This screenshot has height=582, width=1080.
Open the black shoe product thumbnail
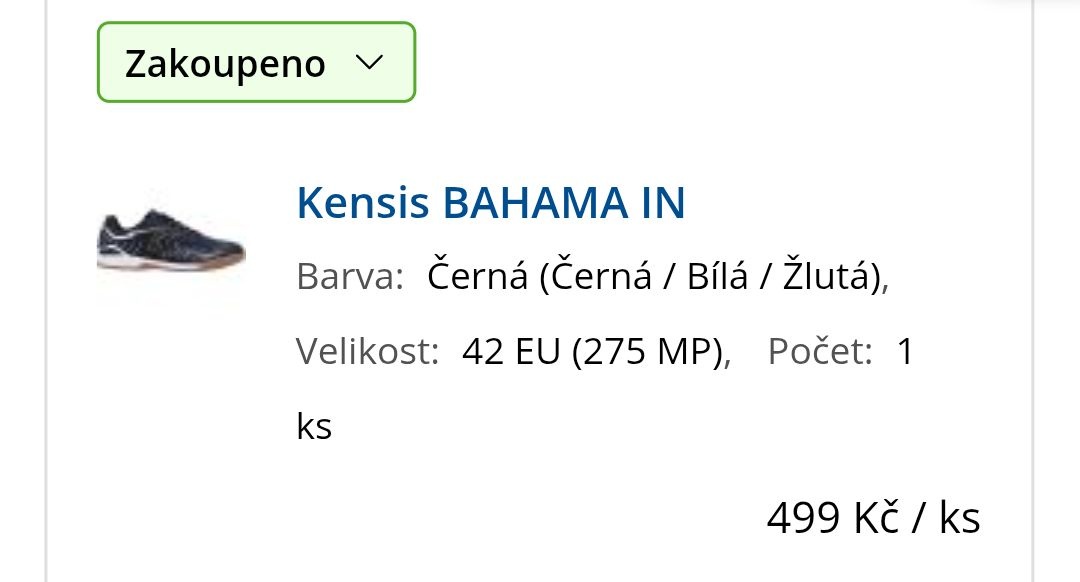(x=171, y=242)
